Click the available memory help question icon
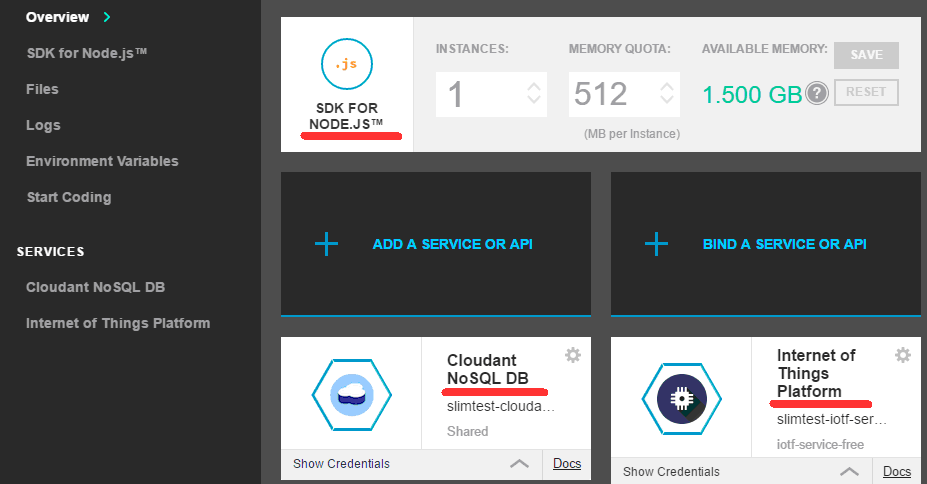This screenshot has height=484, width=927. [817, 93]
